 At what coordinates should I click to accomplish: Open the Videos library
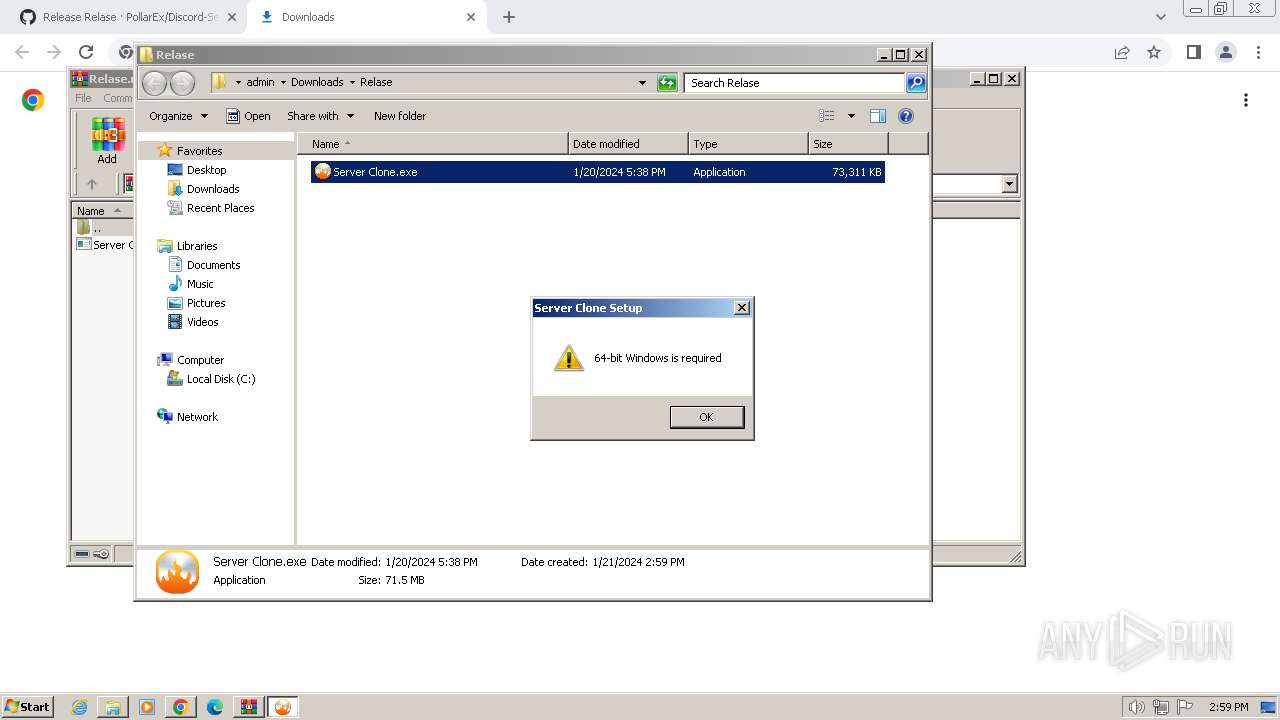[202, 322]
